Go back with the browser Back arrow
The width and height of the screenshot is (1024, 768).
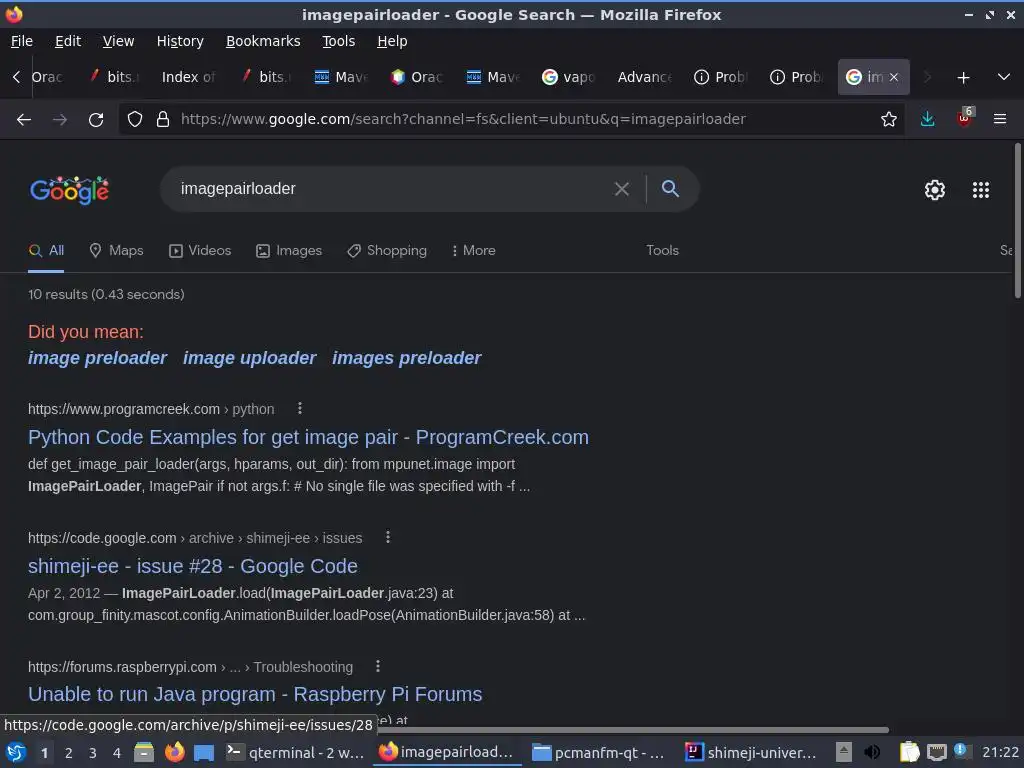click(x=24, y=120)
